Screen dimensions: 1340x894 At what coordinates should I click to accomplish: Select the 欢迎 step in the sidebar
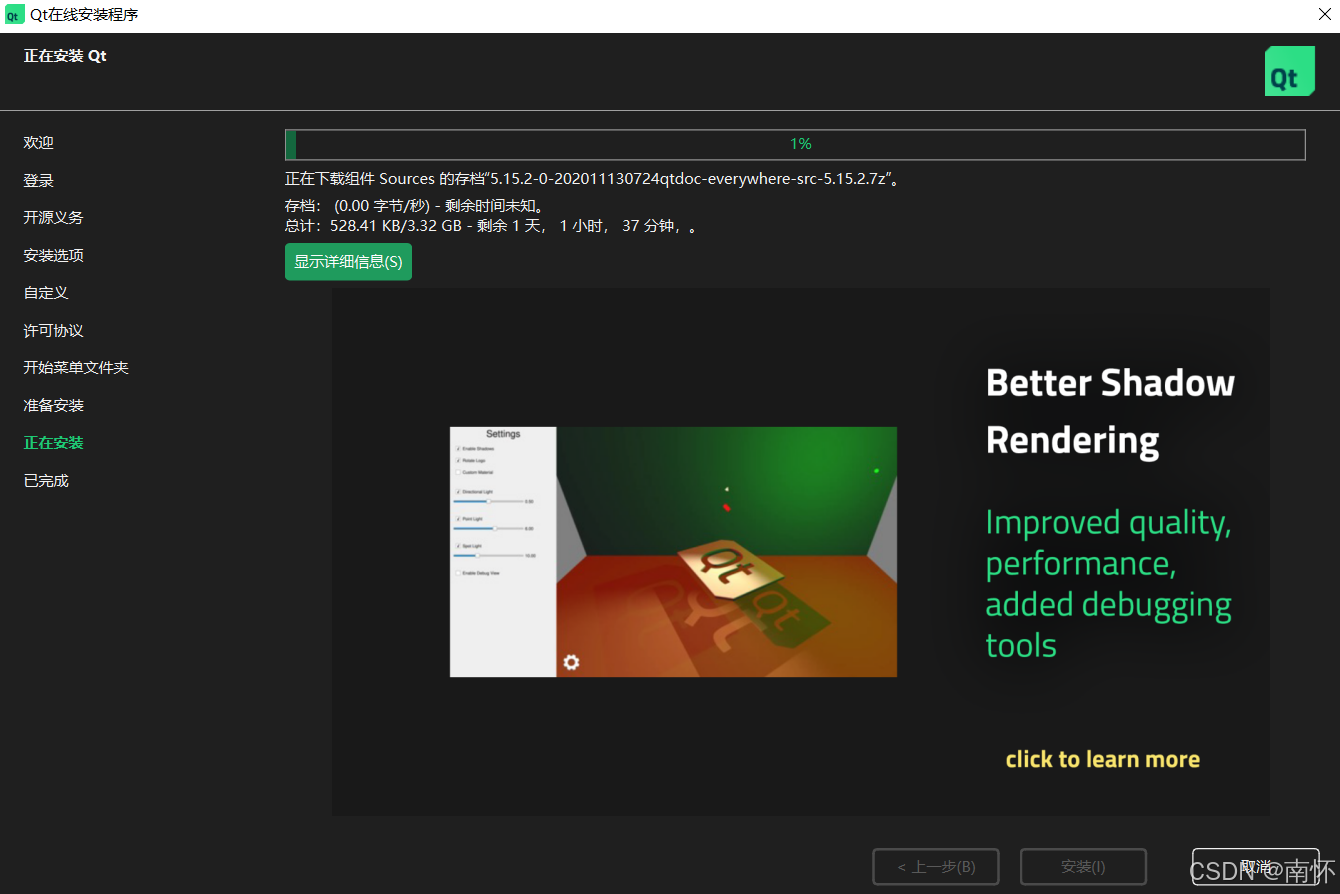coord(39,143)
